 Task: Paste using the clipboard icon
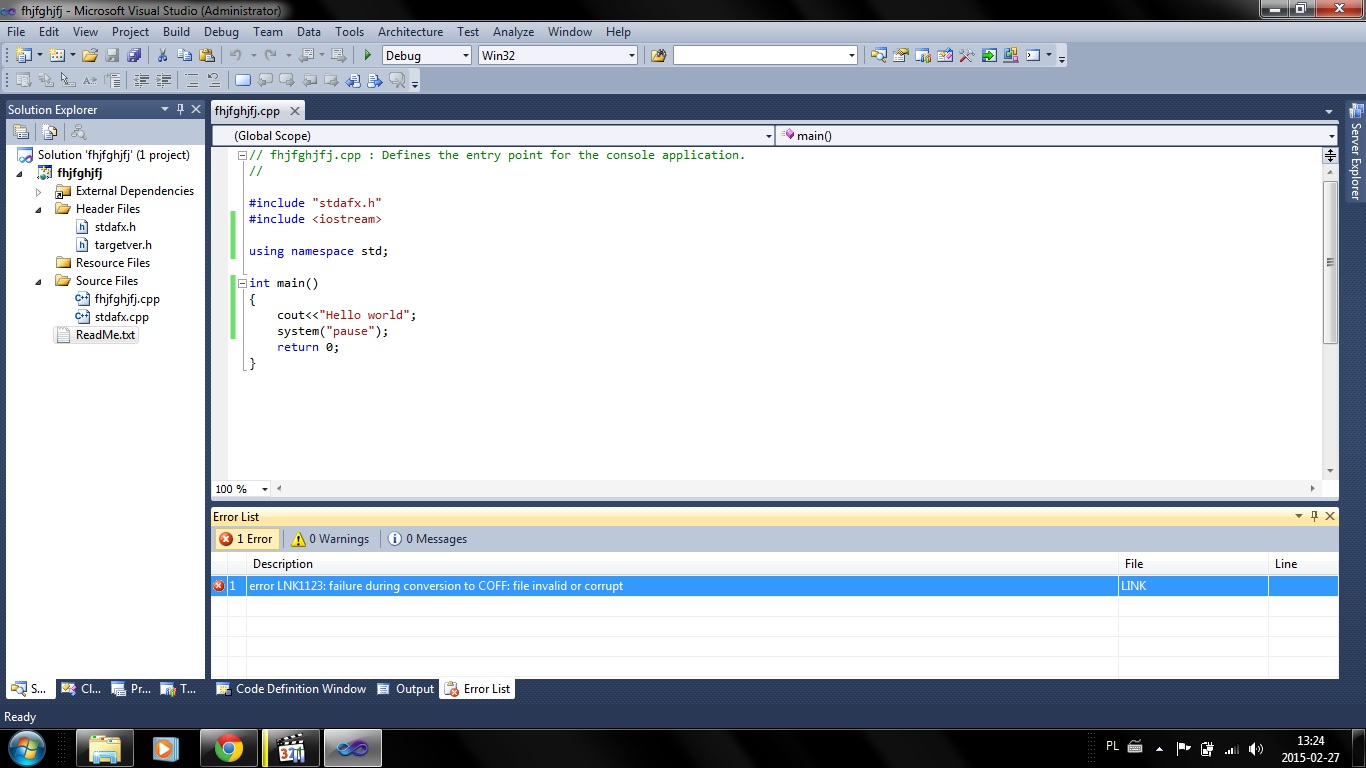coord(207,55)
